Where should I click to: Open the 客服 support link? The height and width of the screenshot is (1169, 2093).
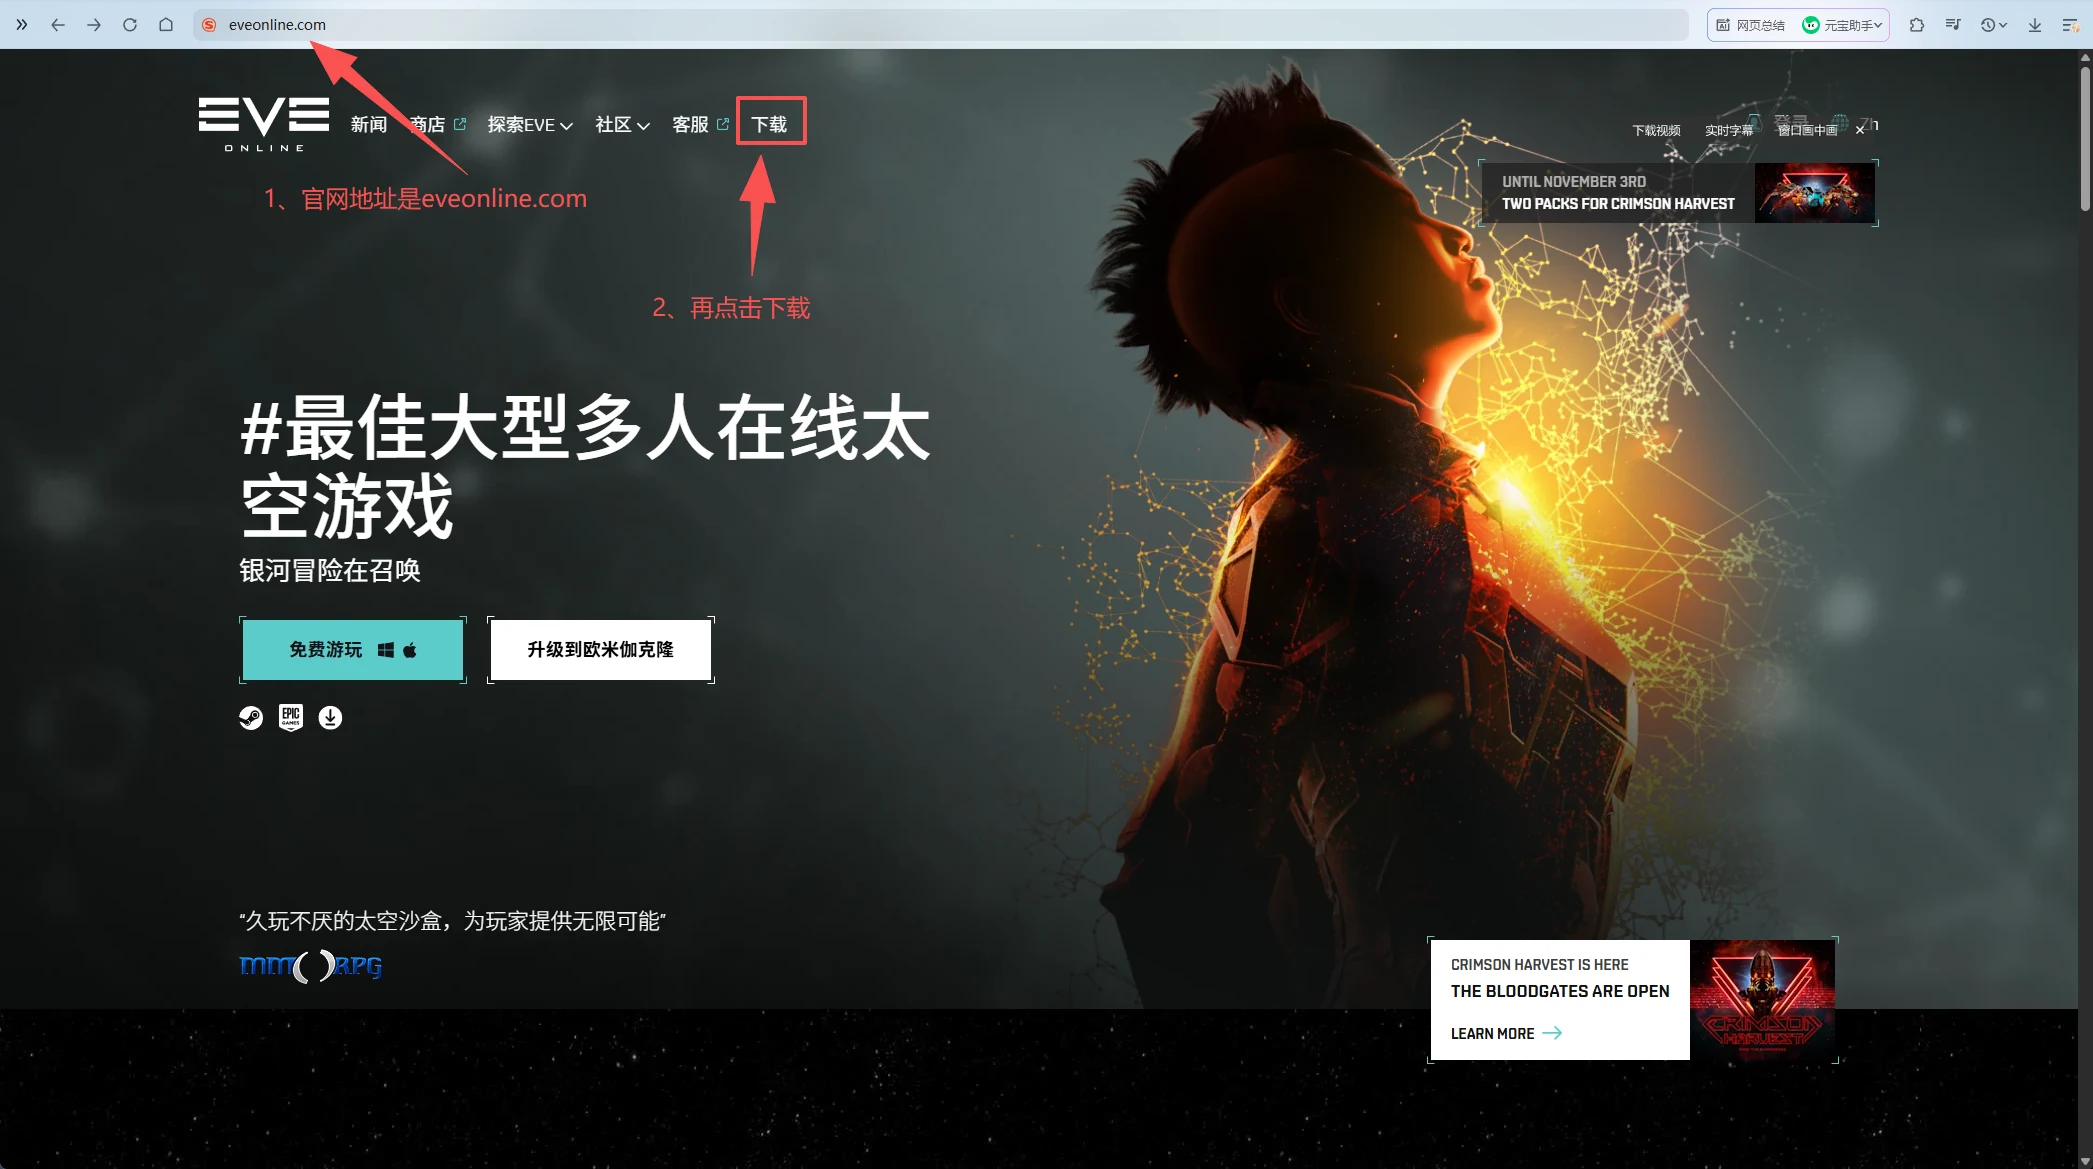(x=700, y=124)
